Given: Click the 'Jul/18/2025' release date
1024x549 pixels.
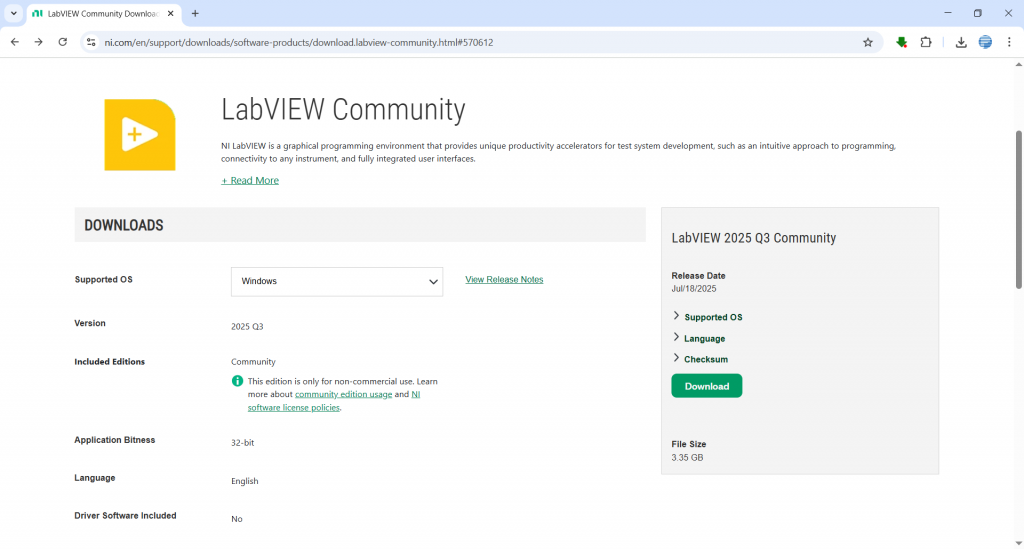Looking at the screenshot, I should click(694, 289).
